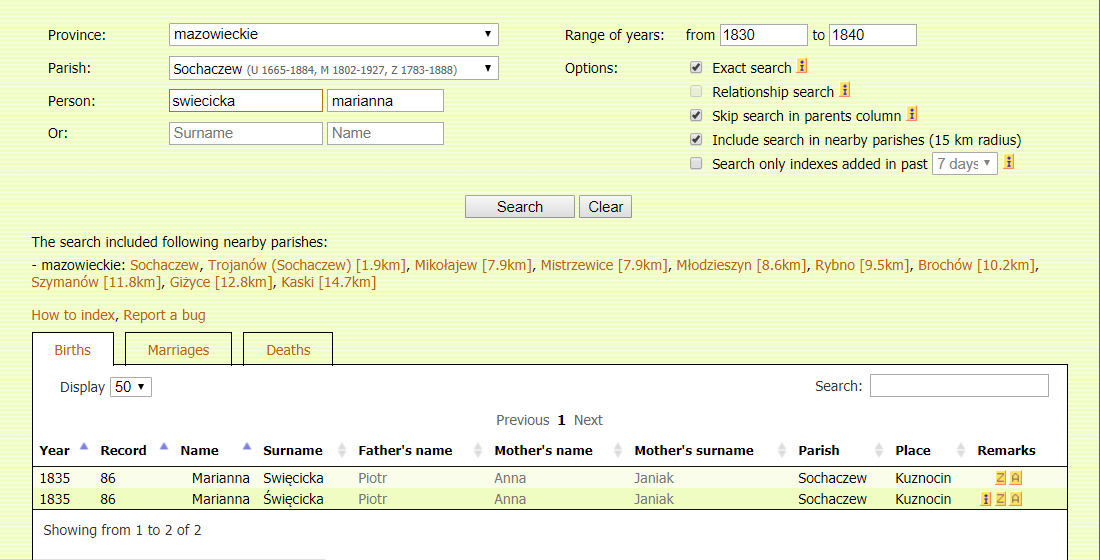This screenshot has width=1100, height=560.
Task: Open the Province dropdown showing mazowieckie
Action: pos(334,34)
